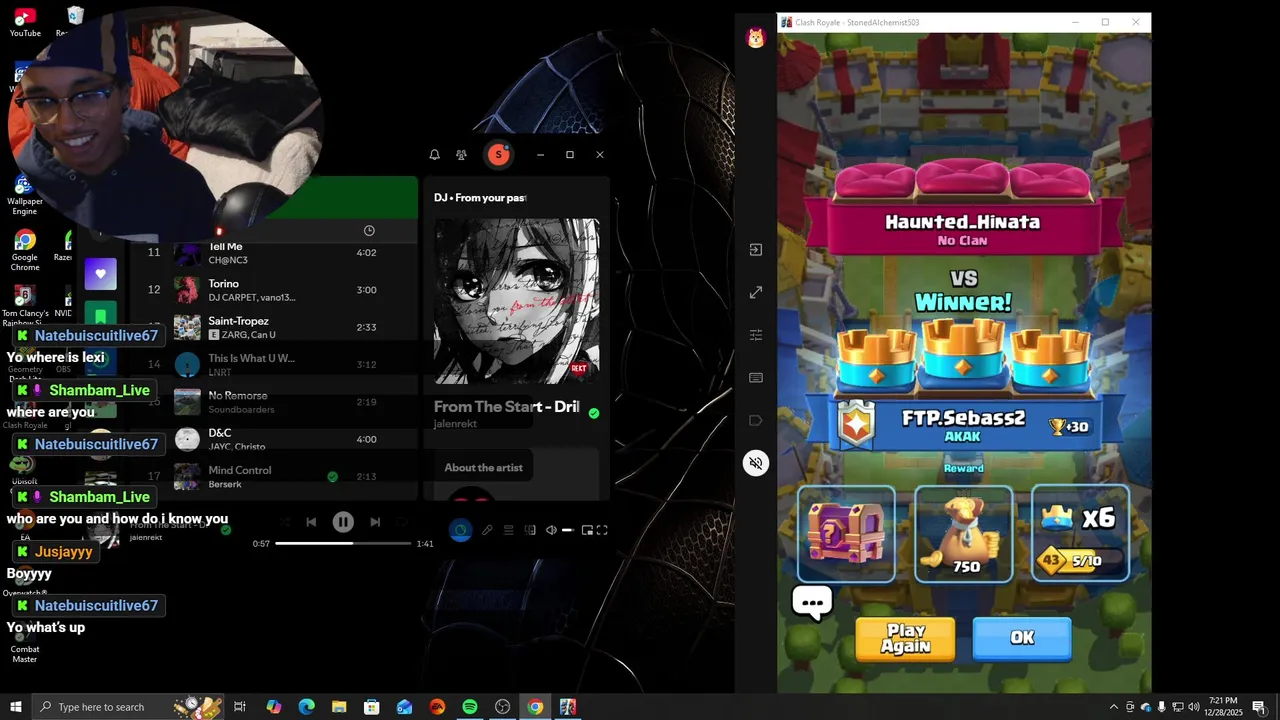Switch to Chrome on the taskbar
This screenshot has width=1280, height=720.
(x=535, y=707)
